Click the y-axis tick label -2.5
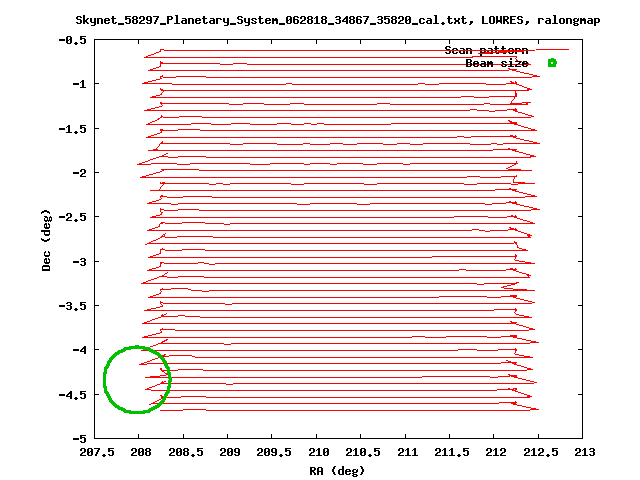Viewport: 640px width, 480px height. tap(73, 217)
